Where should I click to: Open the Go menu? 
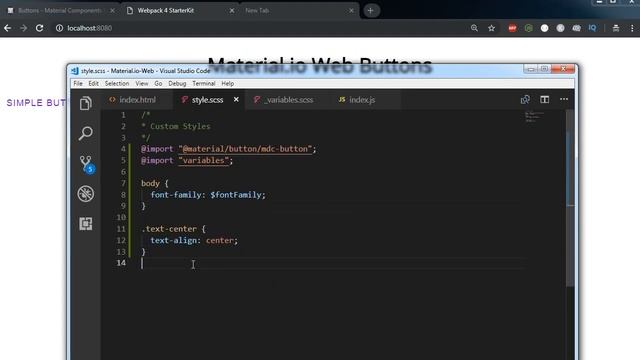(x=158, y=83)
